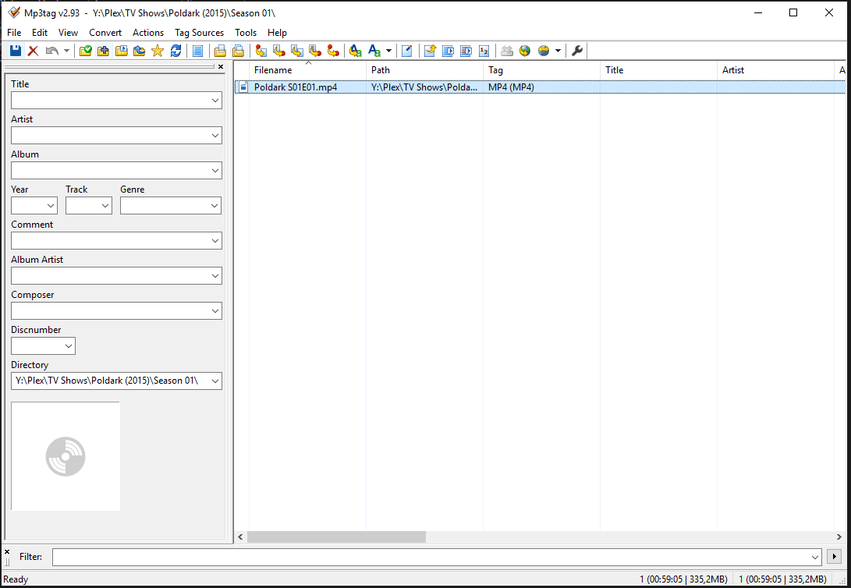The width and height of the screenshot is (851, 588).
Task: Expand the Directory path dropdown
Action: click(x=215, y=381)
